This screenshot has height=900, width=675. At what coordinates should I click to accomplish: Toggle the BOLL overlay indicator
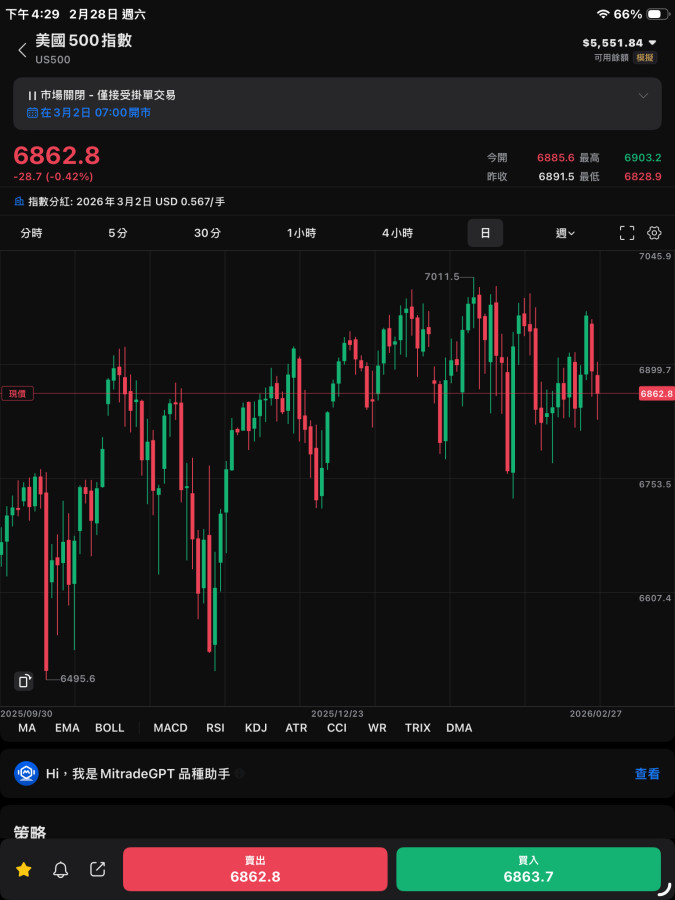[x=110, y=728]
